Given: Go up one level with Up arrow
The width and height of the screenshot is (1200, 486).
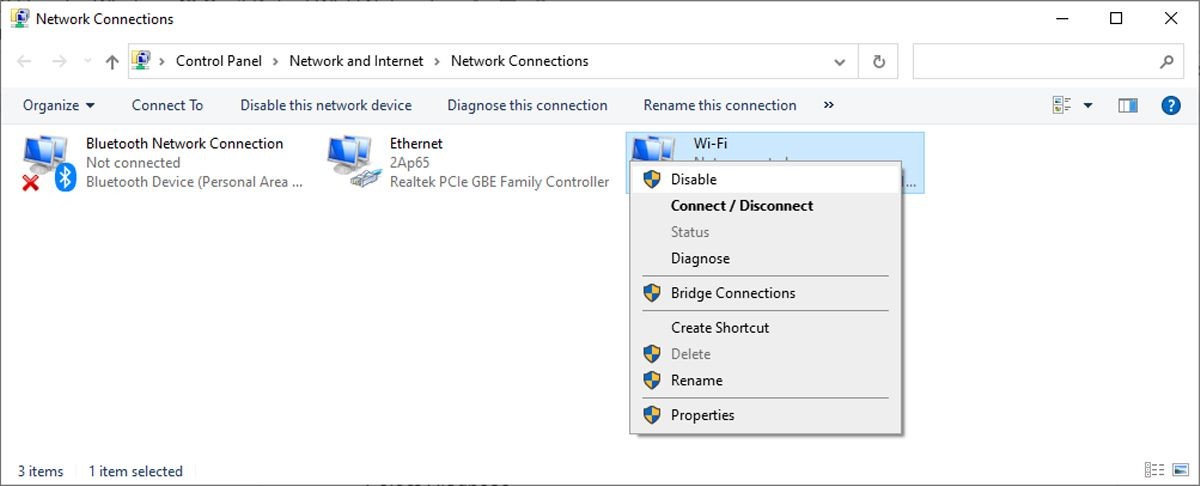Looking at the screenshot, I should (112, 61).
